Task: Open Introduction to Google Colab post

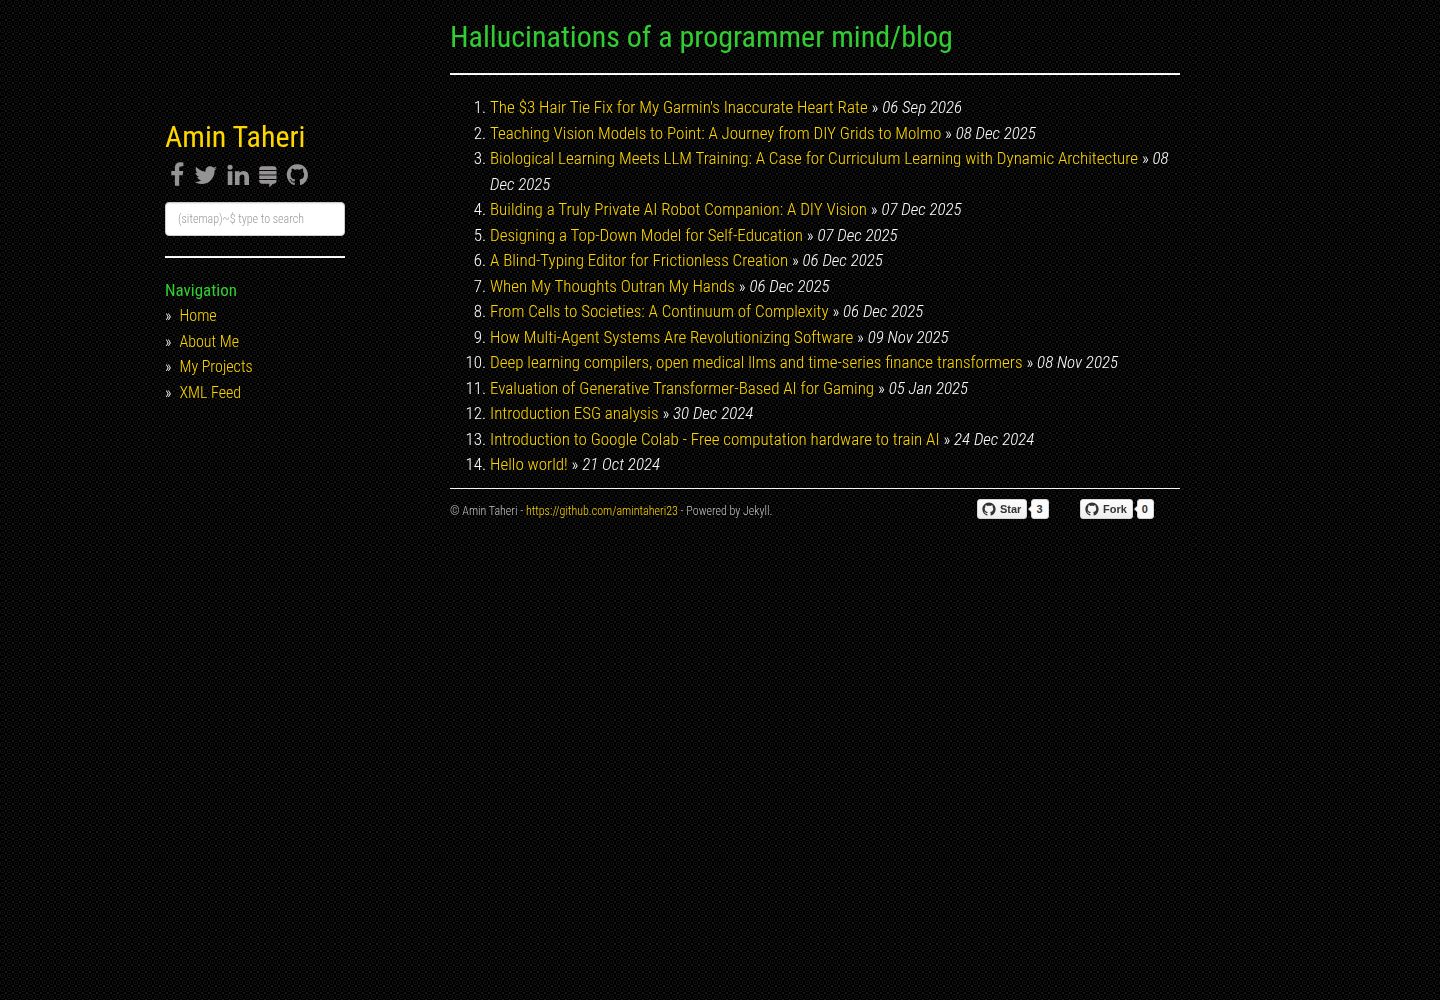Action: coord(714,439)
